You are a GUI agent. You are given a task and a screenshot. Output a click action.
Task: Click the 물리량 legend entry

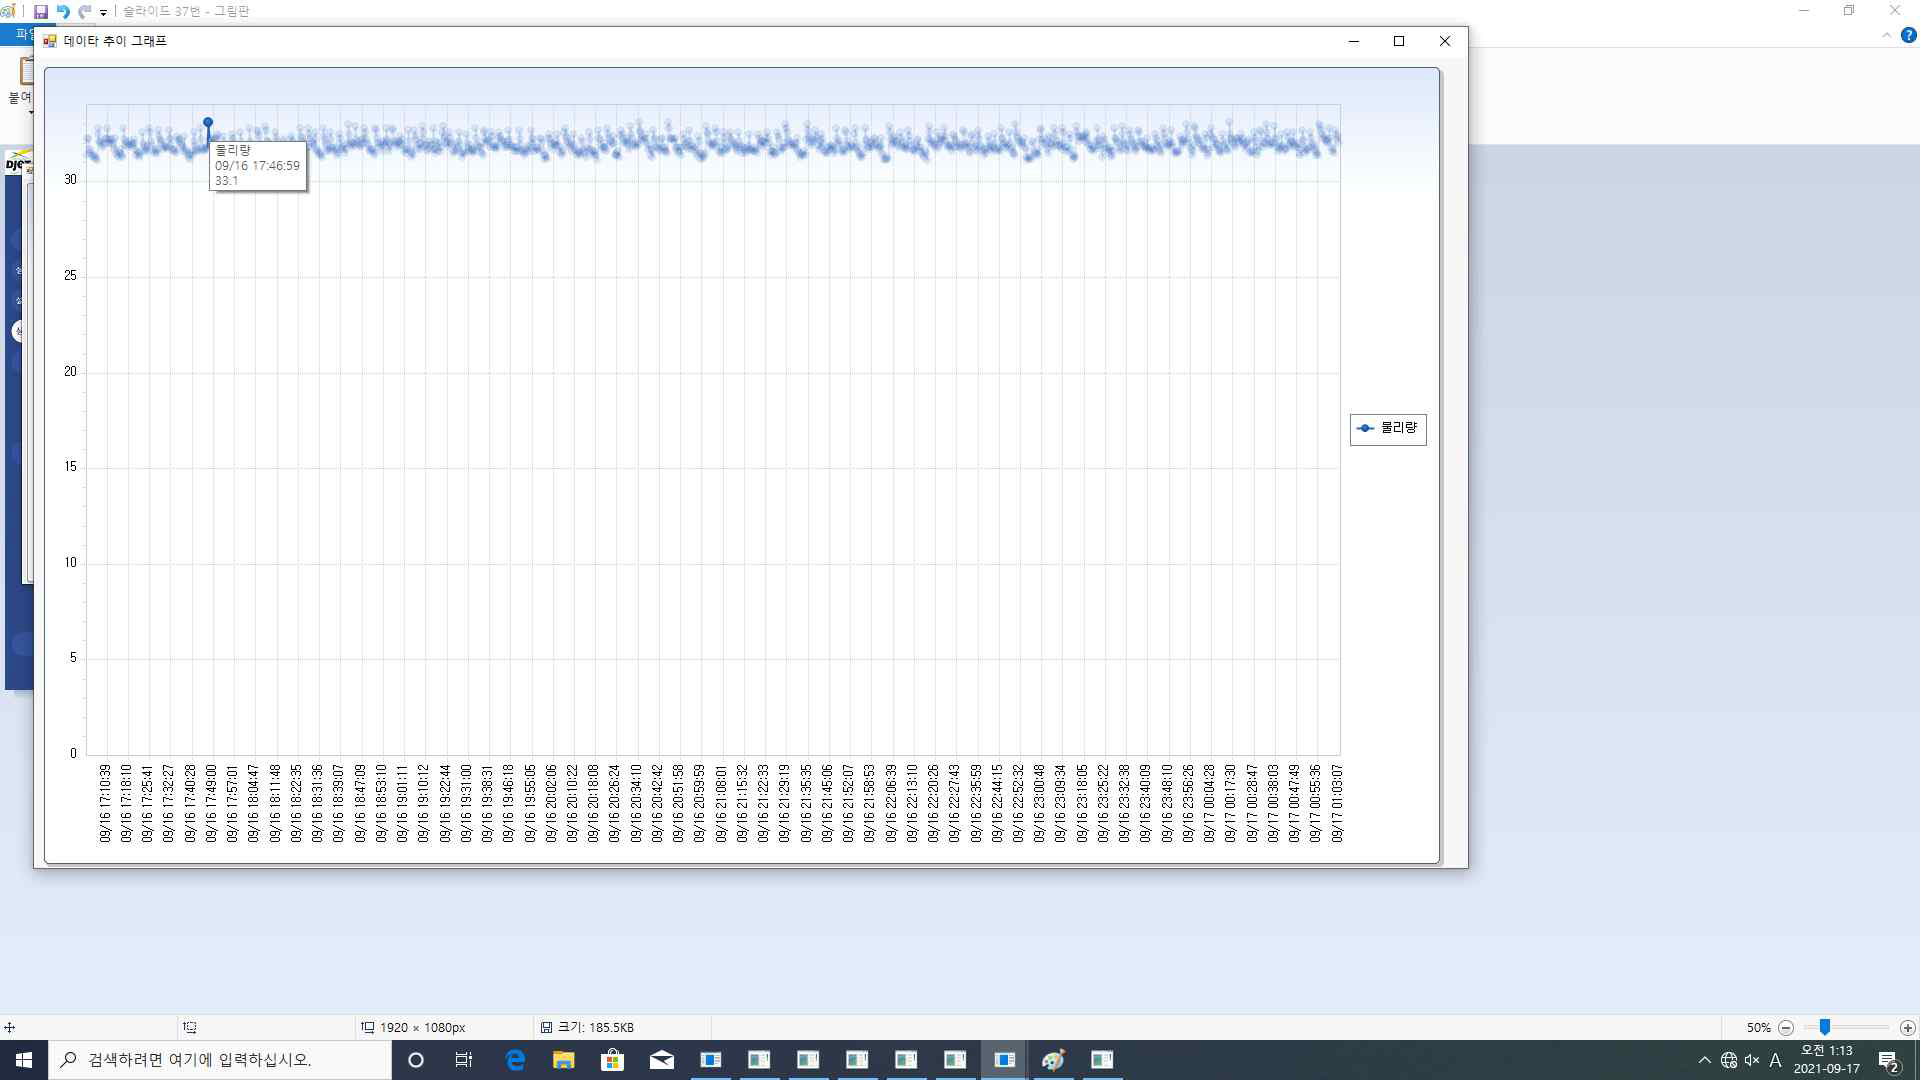click(1388, 428)
